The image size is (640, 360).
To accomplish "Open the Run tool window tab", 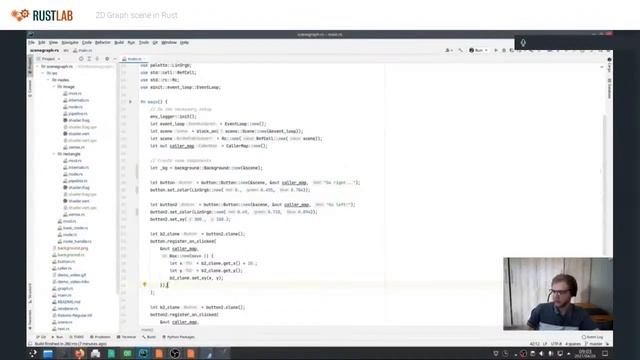I will click(57, 337).
